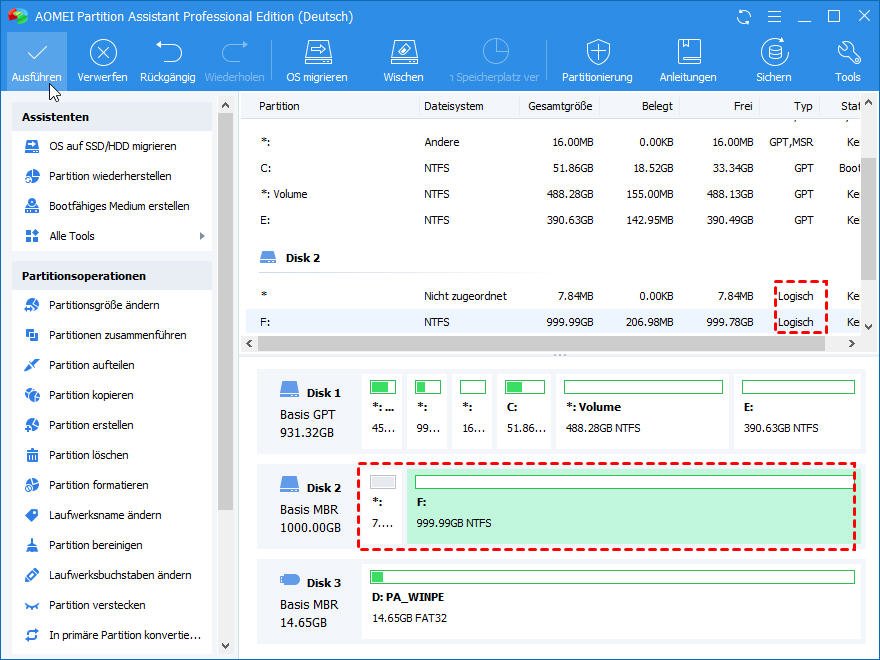The image size is (880, 660).
Task: Open the hamburger menu in title bar
Action: point(774,17)
